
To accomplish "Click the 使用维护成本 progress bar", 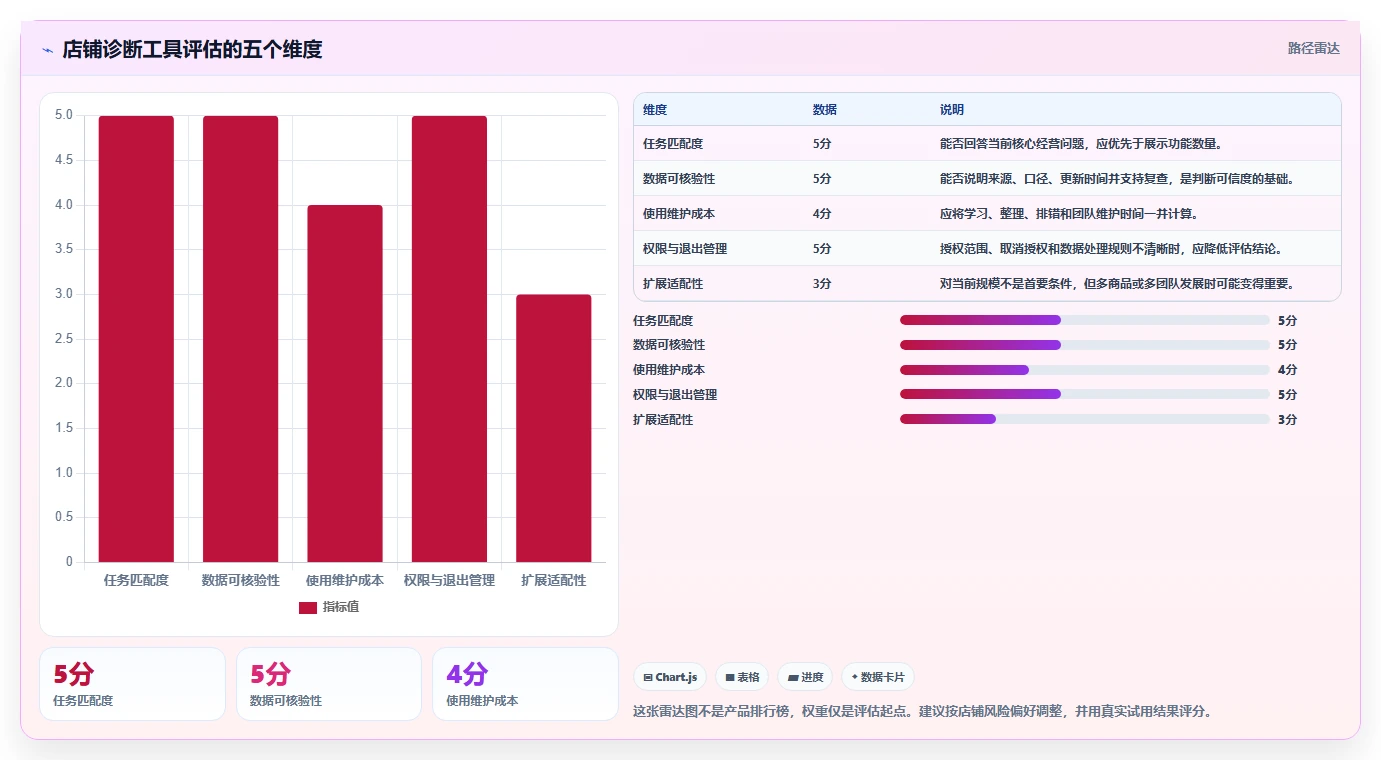I will tap(1084, 370).
